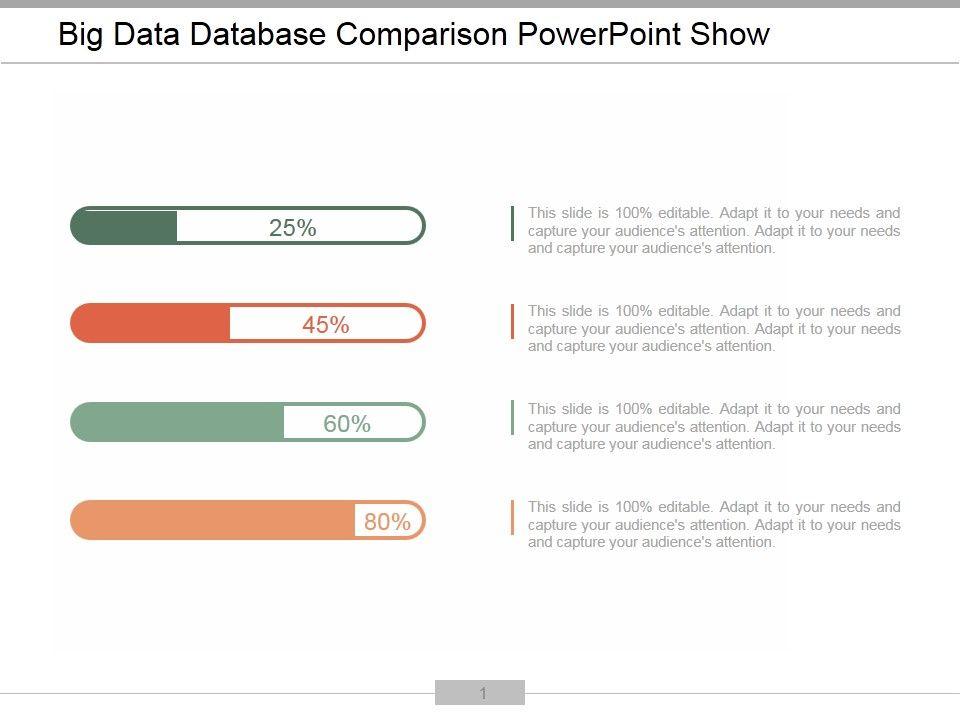Click the dark green fill of 25% bar
960x720 pixels.
coord(125,226)
